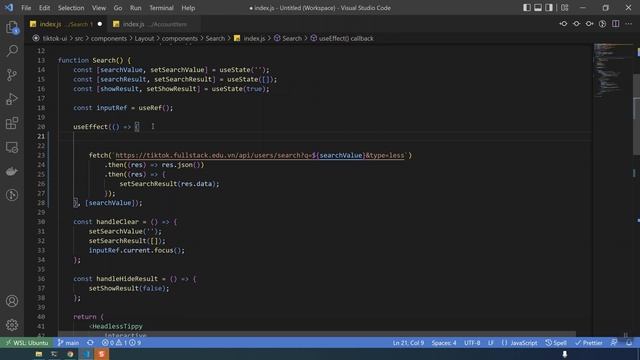
Task: Toggle primary side bar layout
Action: tap(527, 8)
